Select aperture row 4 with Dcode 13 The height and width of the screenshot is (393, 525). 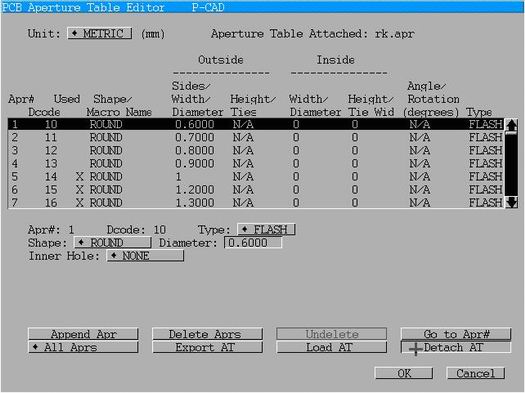[256, 164]
